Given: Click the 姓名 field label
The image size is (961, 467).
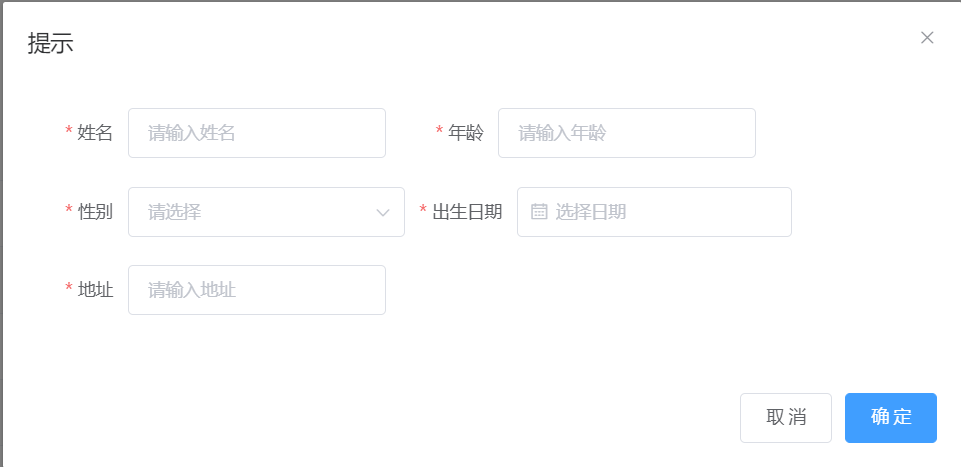Looking at the screenshot, I should click(95, 133).
